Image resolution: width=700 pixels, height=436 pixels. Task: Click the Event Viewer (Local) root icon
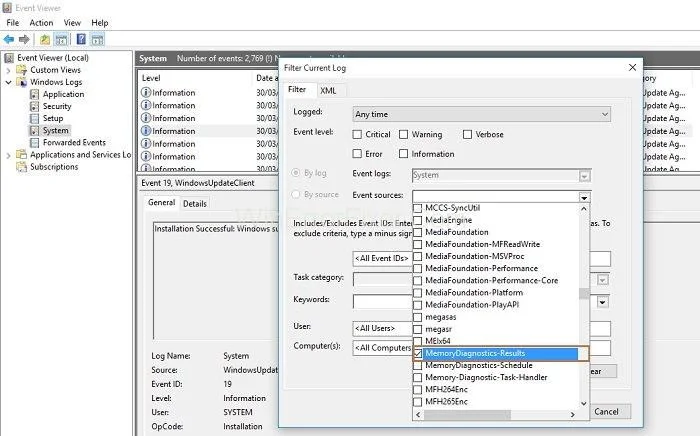pyautogui.click(x=8, y=58)
